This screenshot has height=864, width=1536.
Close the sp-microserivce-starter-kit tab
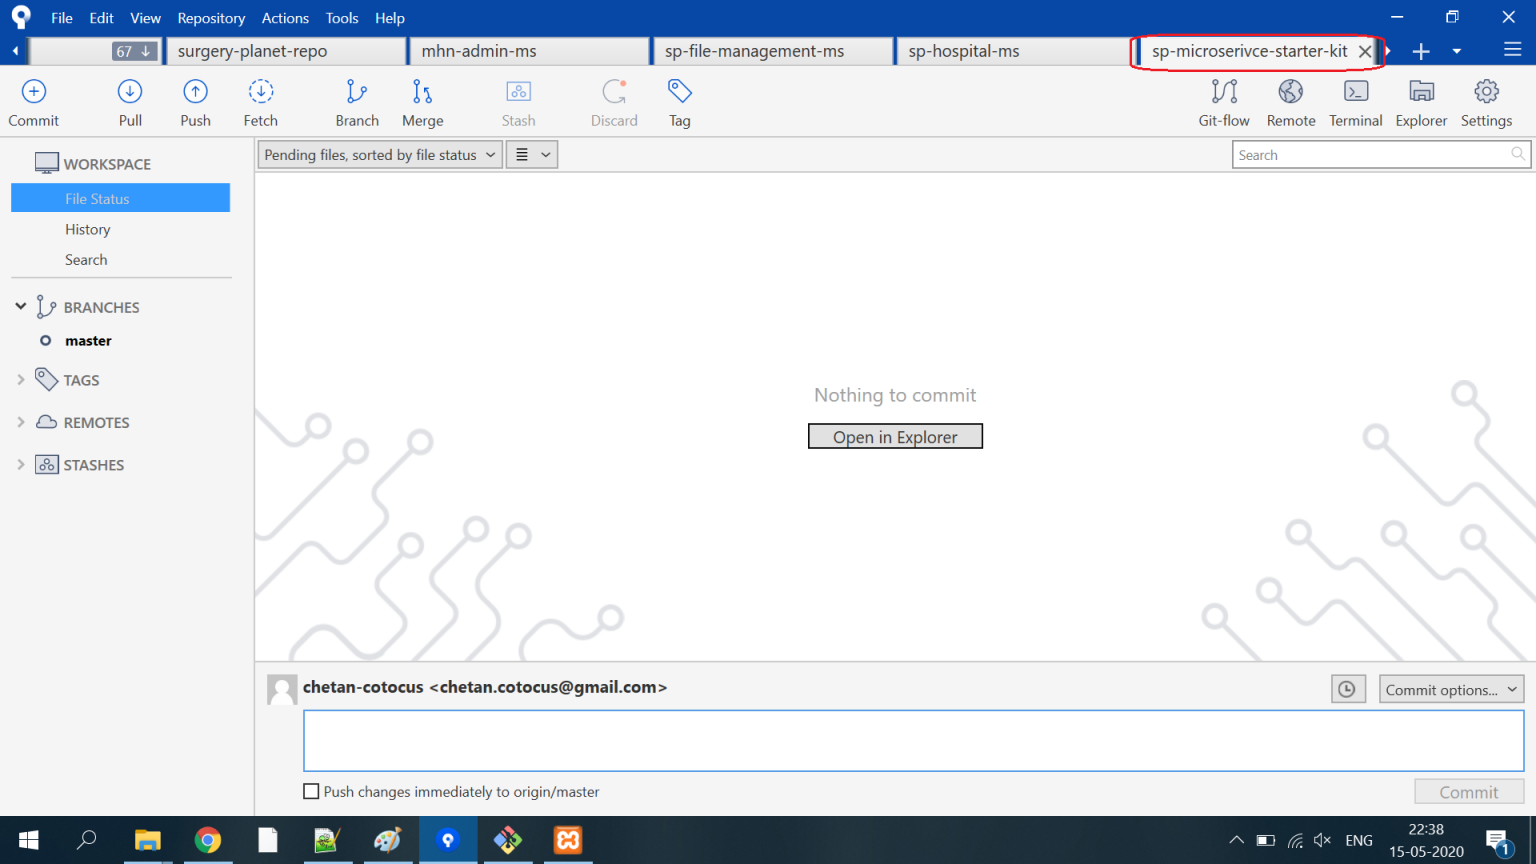(1364, 51)
